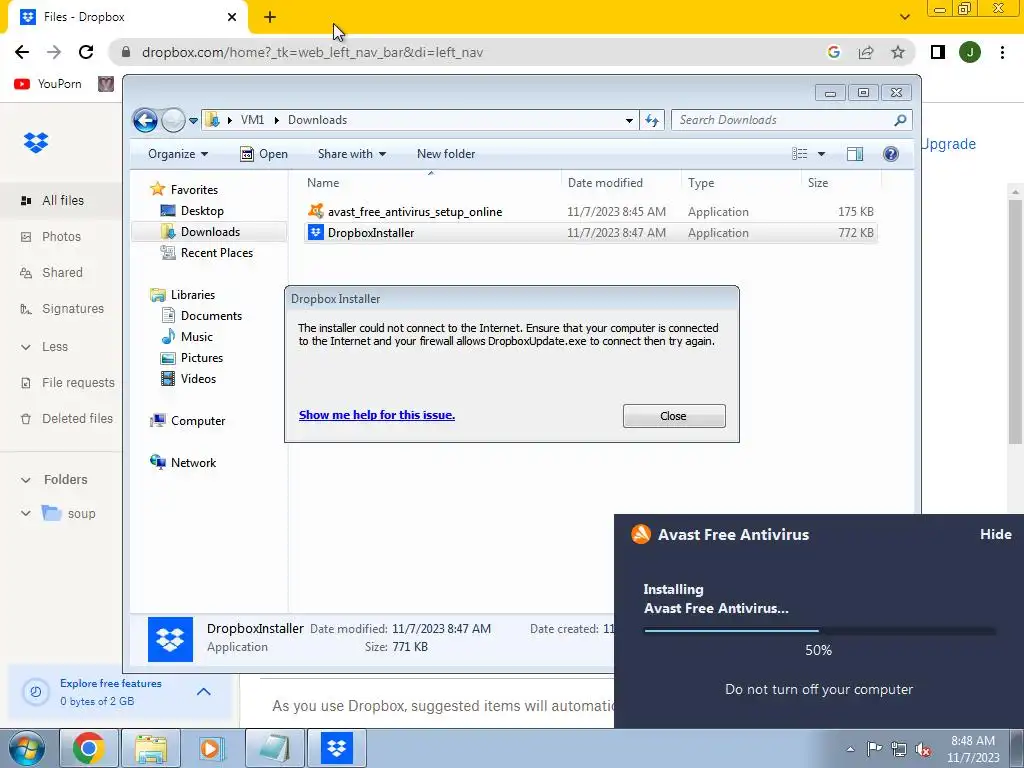
Task: Open the Videos library
Action: tap(198, 379)
